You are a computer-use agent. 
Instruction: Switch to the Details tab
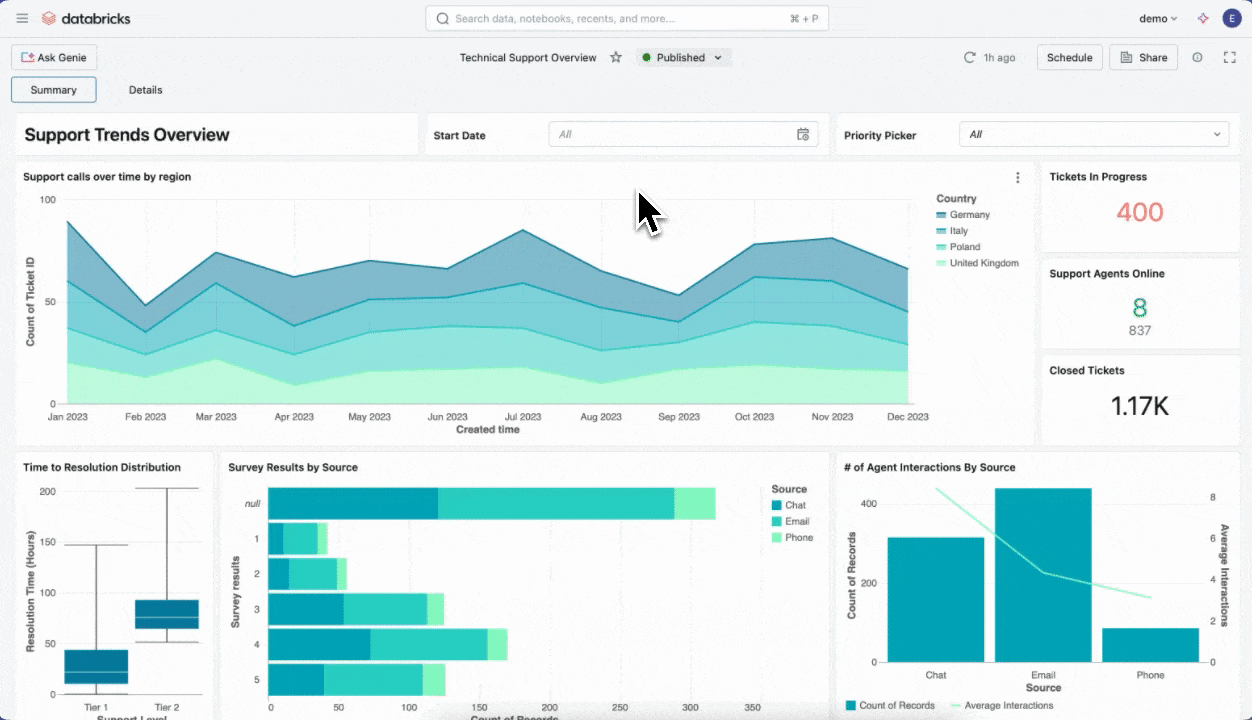145,90
